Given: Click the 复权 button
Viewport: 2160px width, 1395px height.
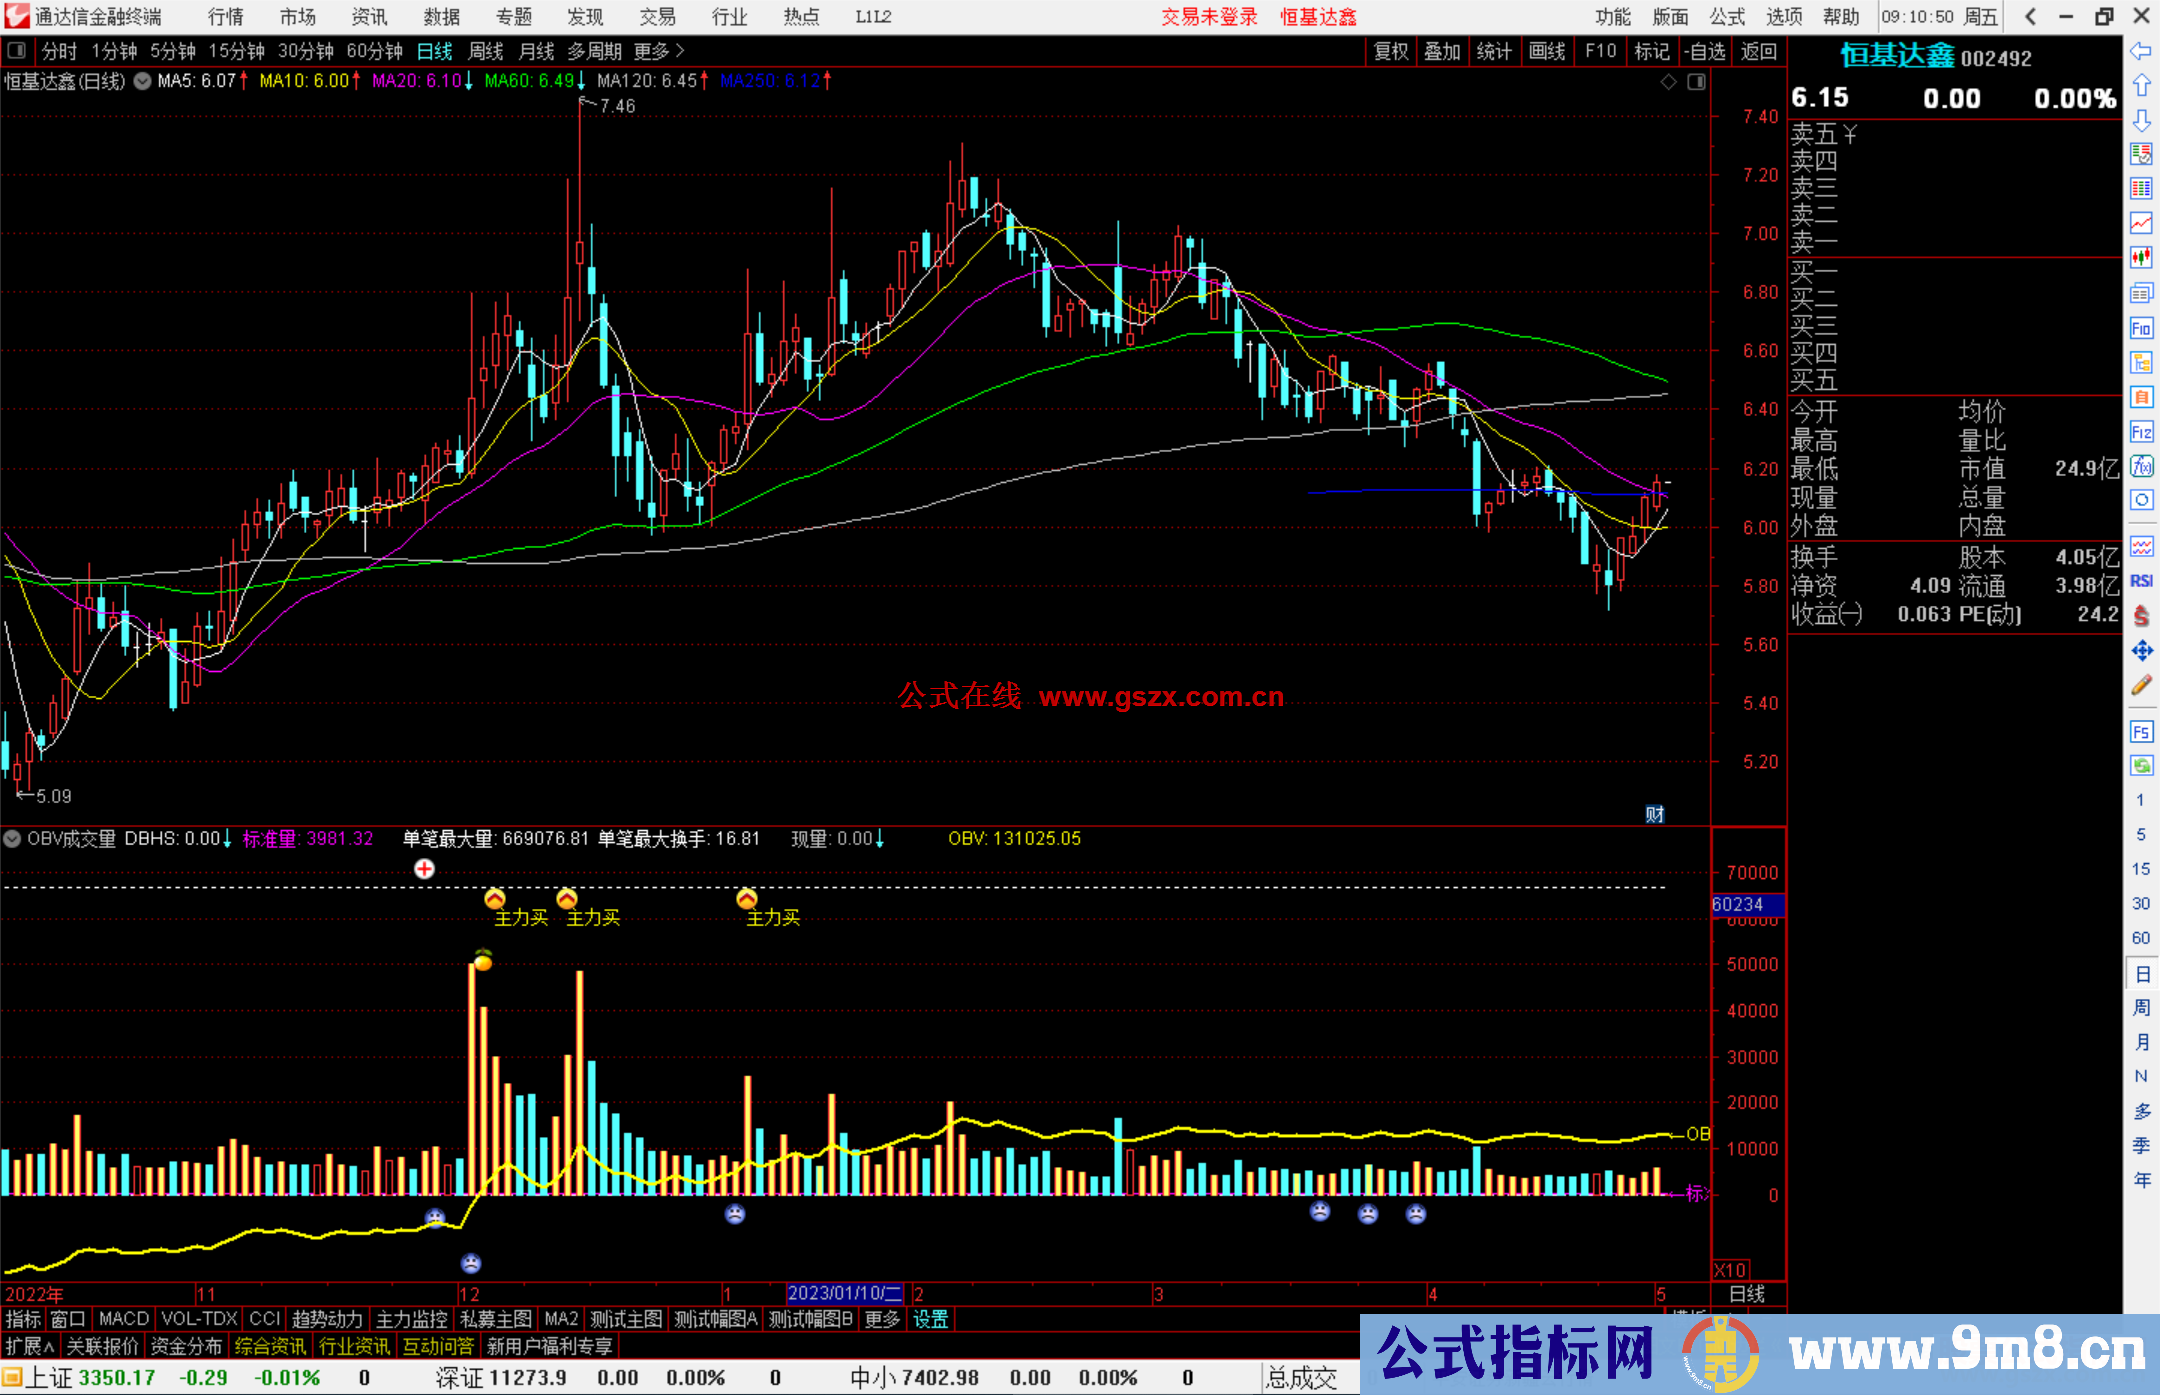Looking at the screenshot, I should 1390,51.
